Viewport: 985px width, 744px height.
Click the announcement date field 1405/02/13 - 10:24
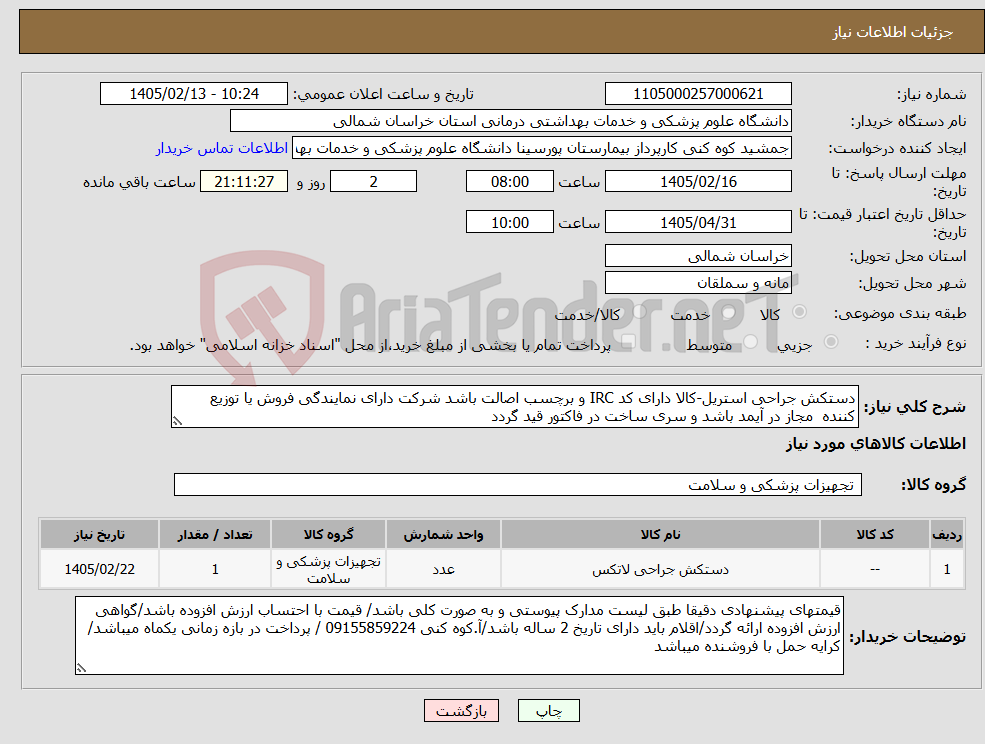tap(193, 94)
